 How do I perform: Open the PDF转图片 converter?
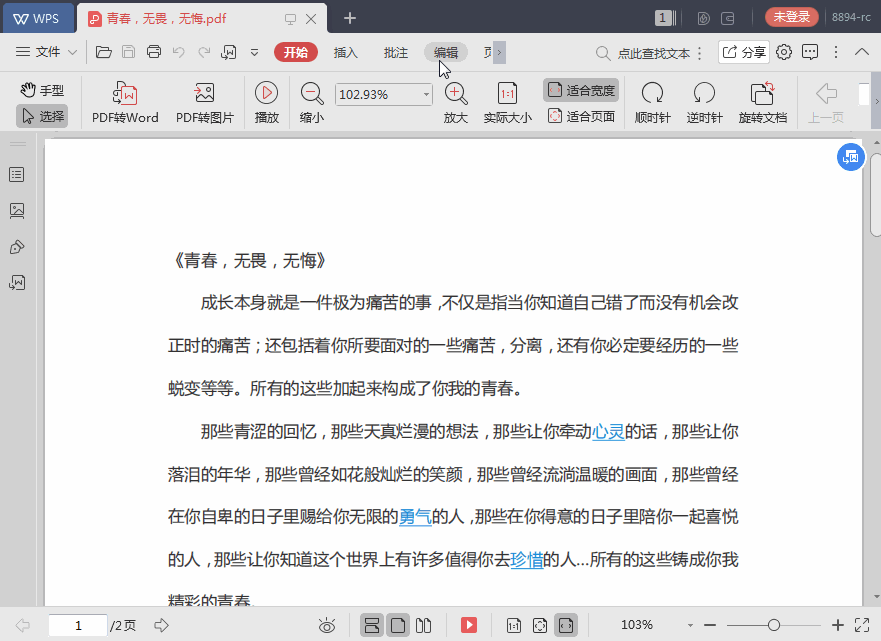205,102
